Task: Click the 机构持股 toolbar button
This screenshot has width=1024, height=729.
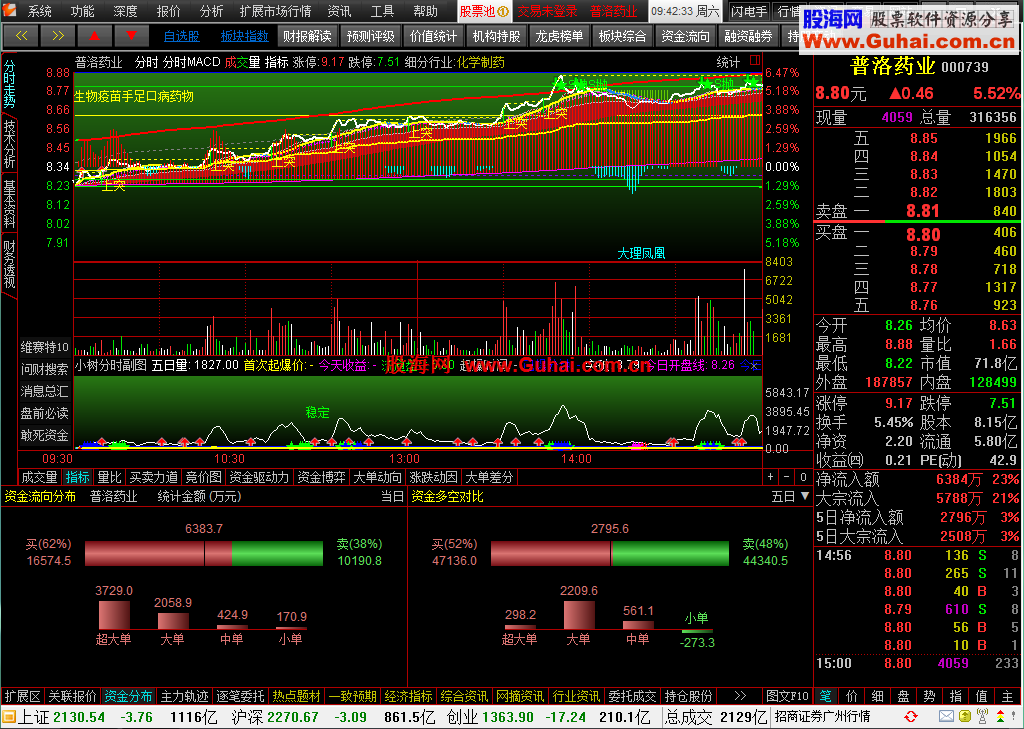Action: click(496, 37)
